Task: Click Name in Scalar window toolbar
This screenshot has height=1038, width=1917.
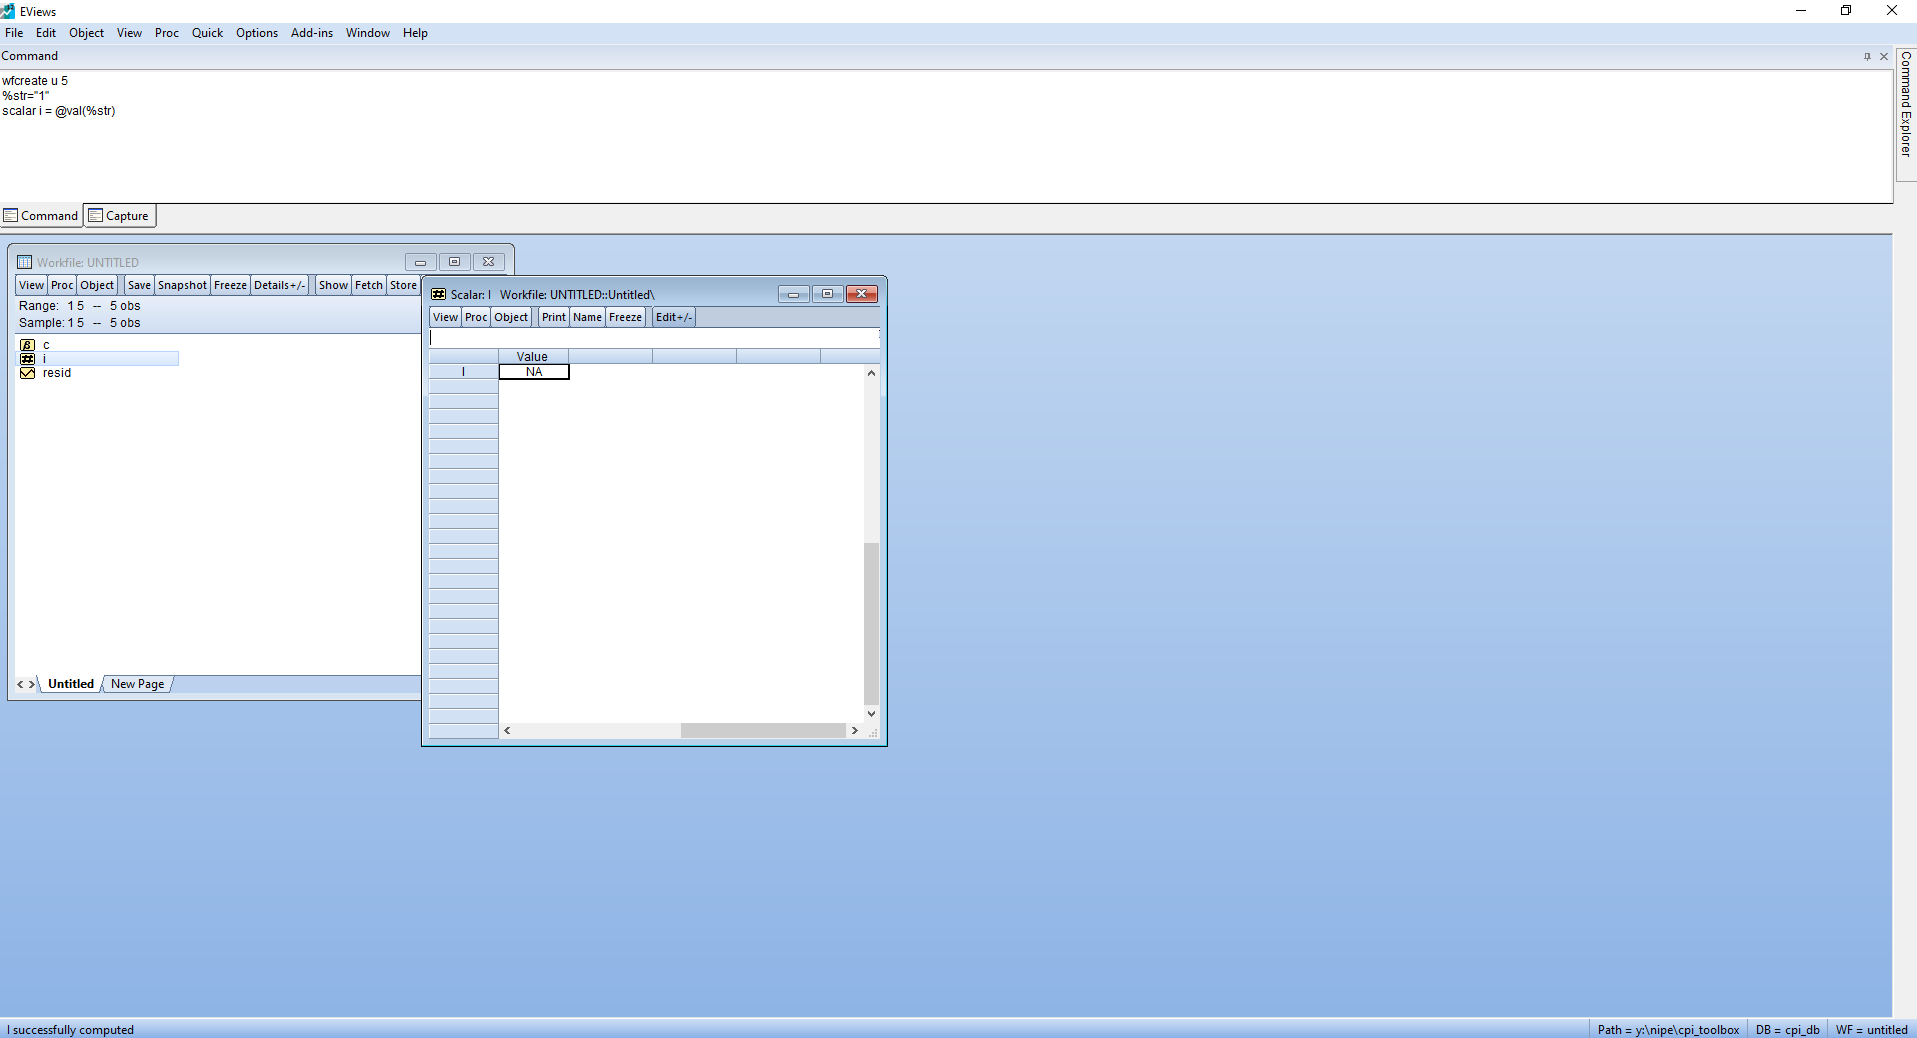Action: [588, 317]
